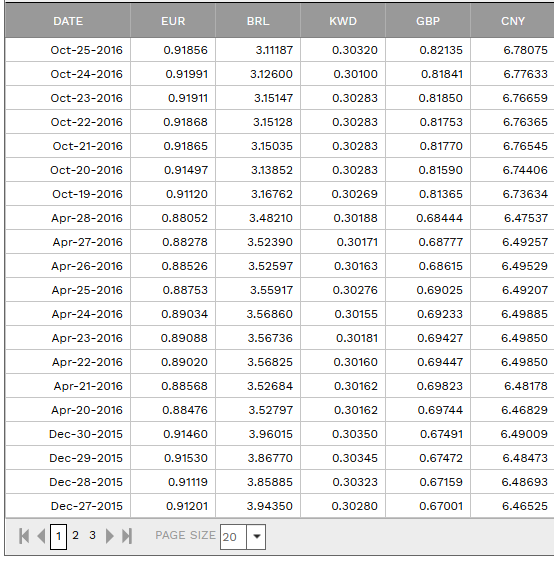
Task: Sort by the EUR column header
Action: click(x=173, y=21)
